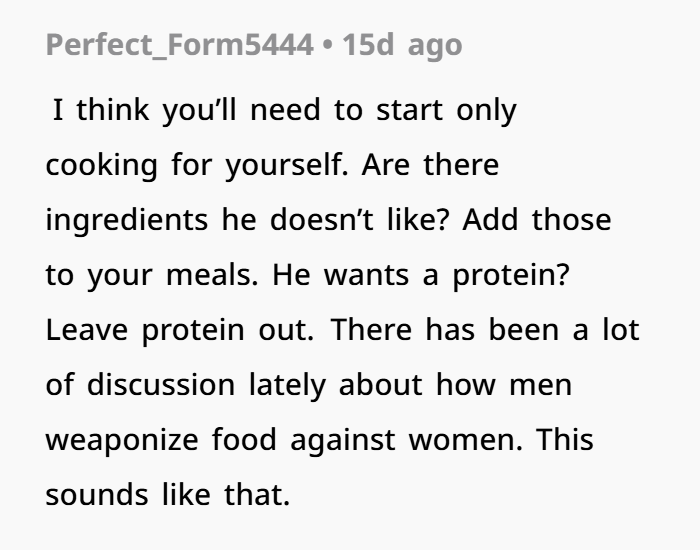Viewport: 700px width, 550px height.
Task: Click the phrase "Are there" in the comment
Action: point(430,165)
